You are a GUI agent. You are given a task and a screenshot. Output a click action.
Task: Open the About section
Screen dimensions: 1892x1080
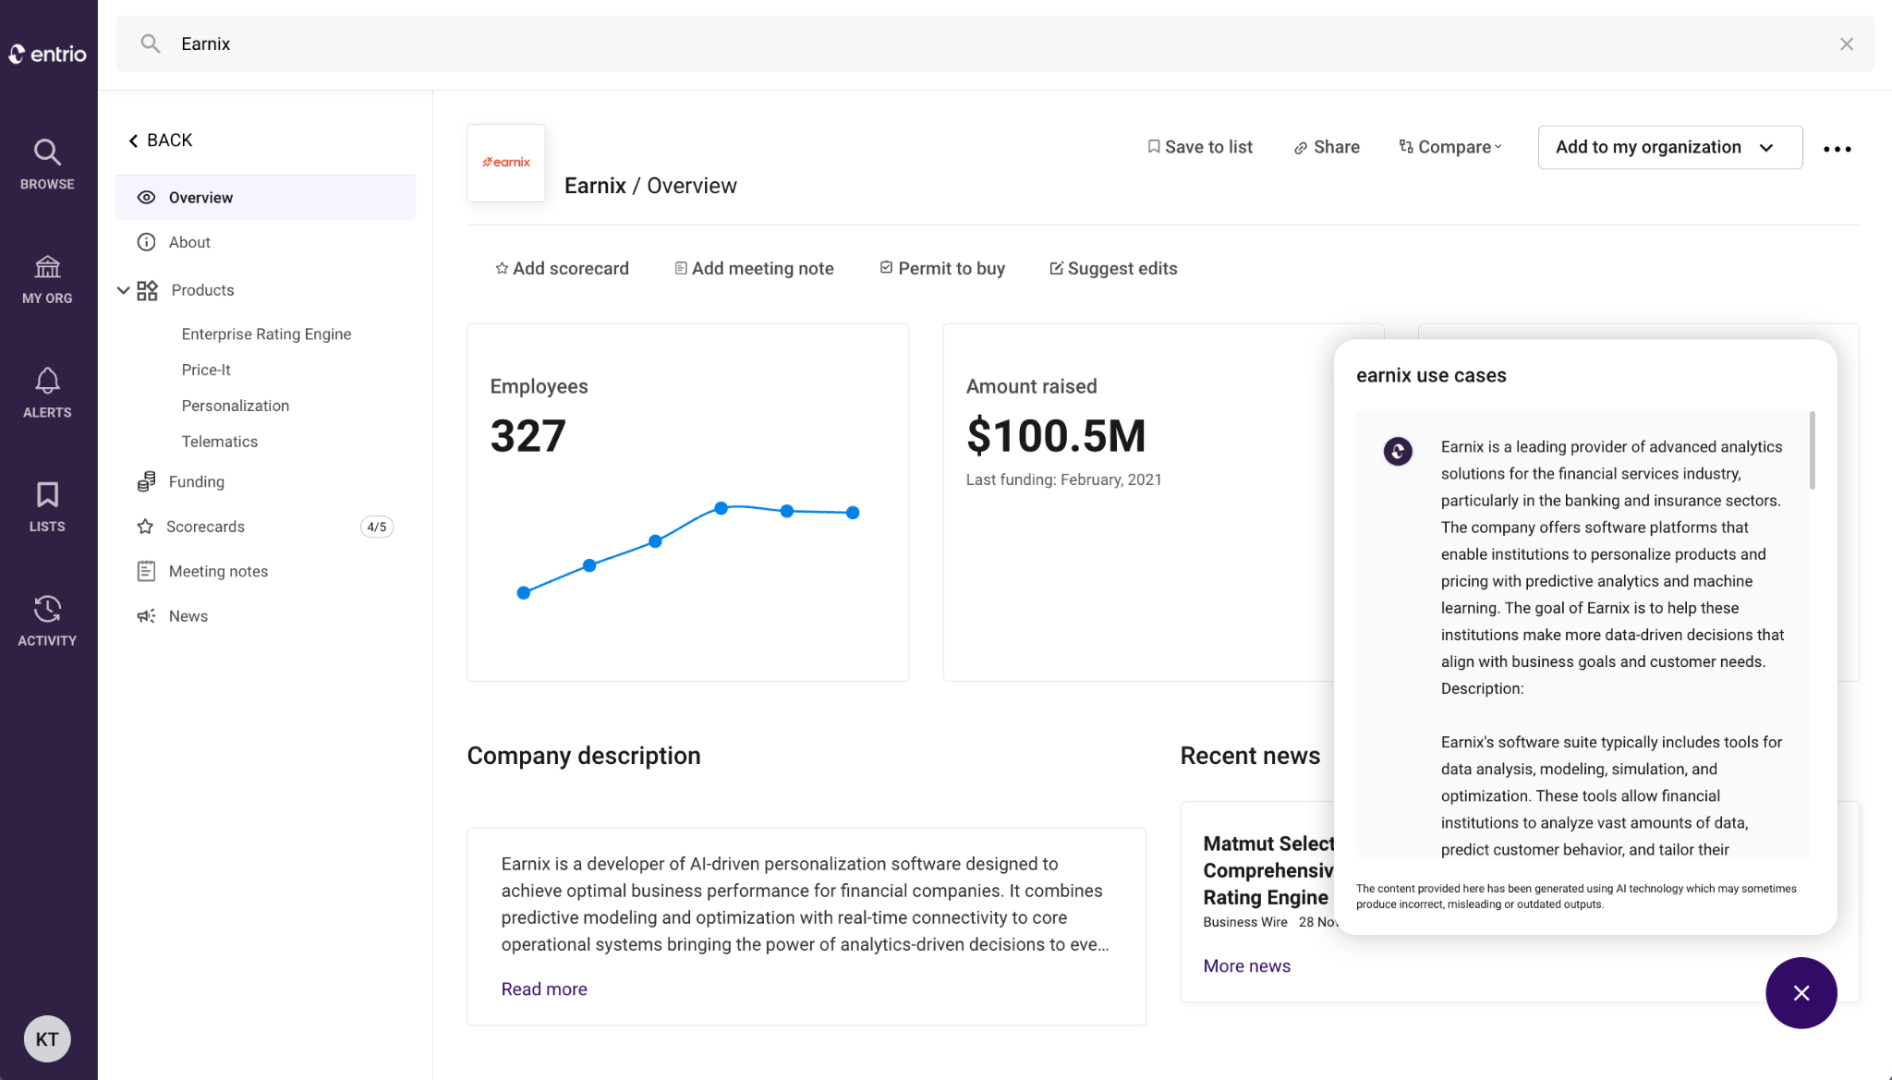[189, 242]
